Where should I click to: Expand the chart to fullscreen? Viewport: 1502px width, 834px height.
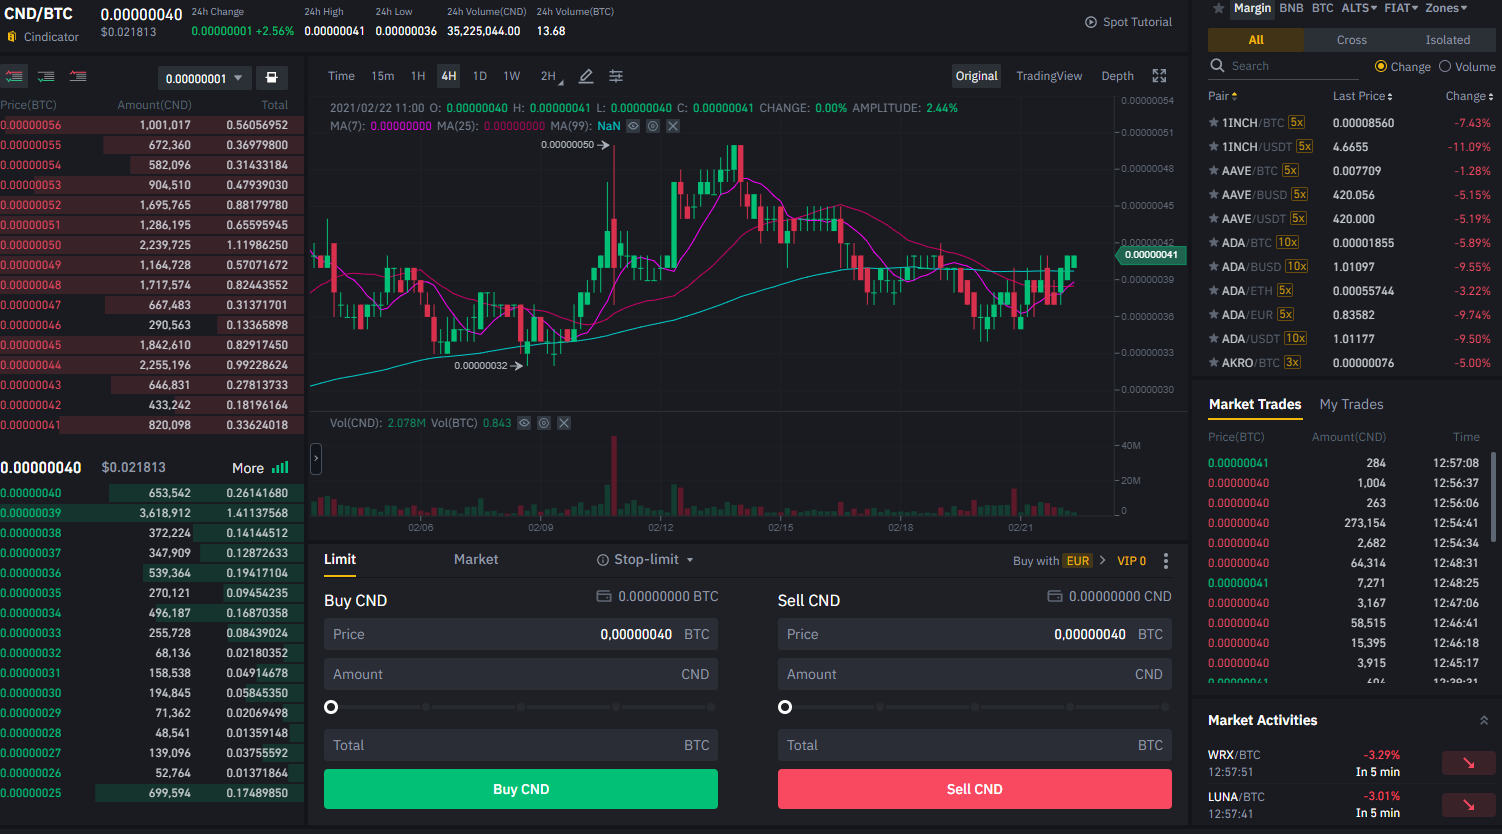(x=1160, y=76)
